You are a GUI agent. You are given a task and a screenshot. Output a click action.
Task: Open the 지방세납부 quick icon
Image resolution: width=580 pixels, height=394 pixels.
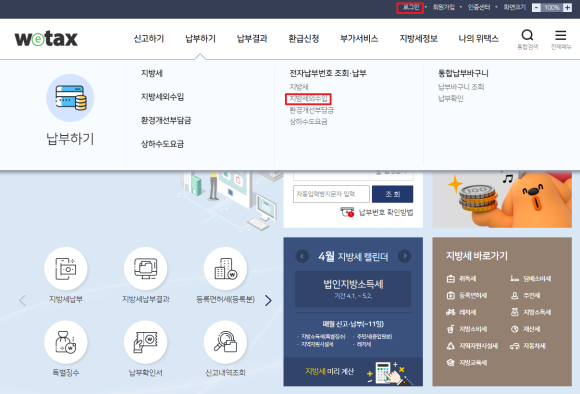(66, 275)
